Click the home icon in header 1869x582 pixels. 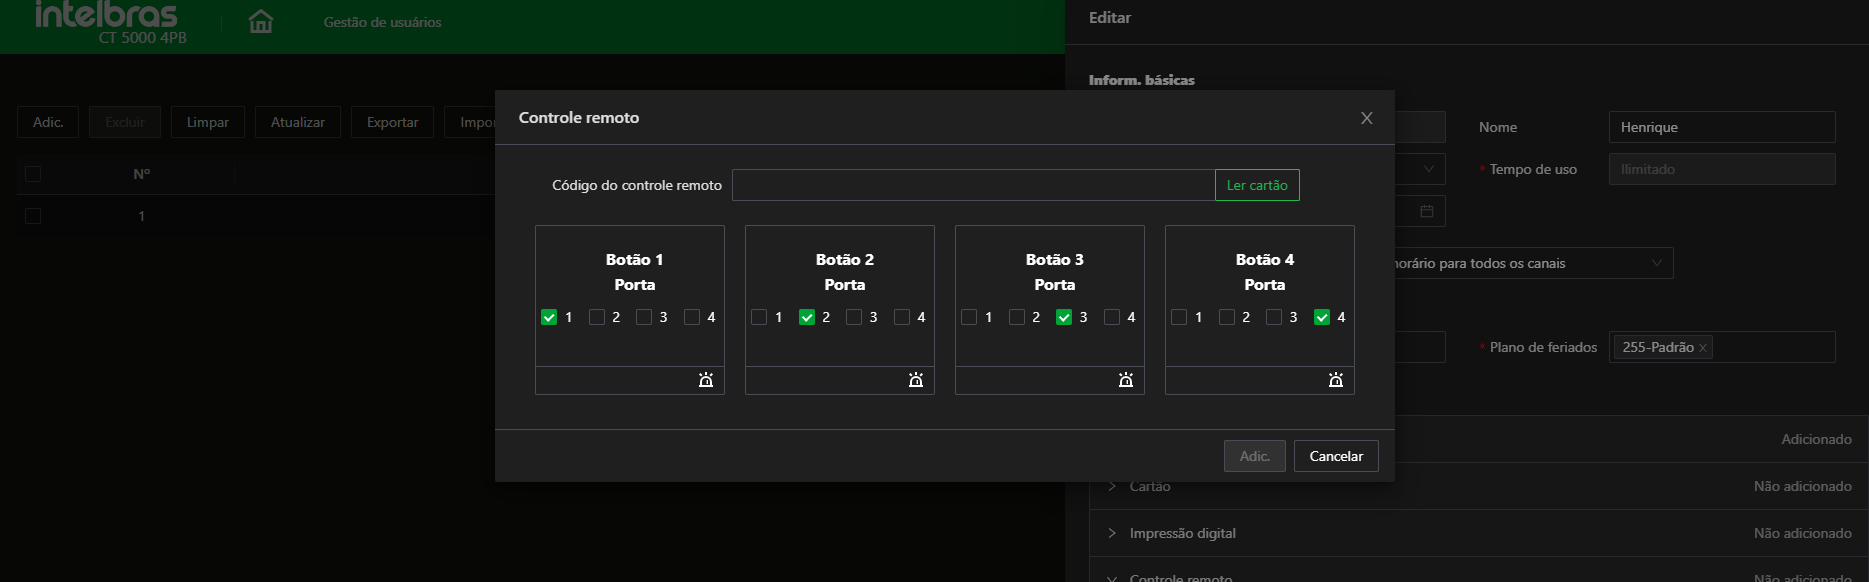[261, 21]
